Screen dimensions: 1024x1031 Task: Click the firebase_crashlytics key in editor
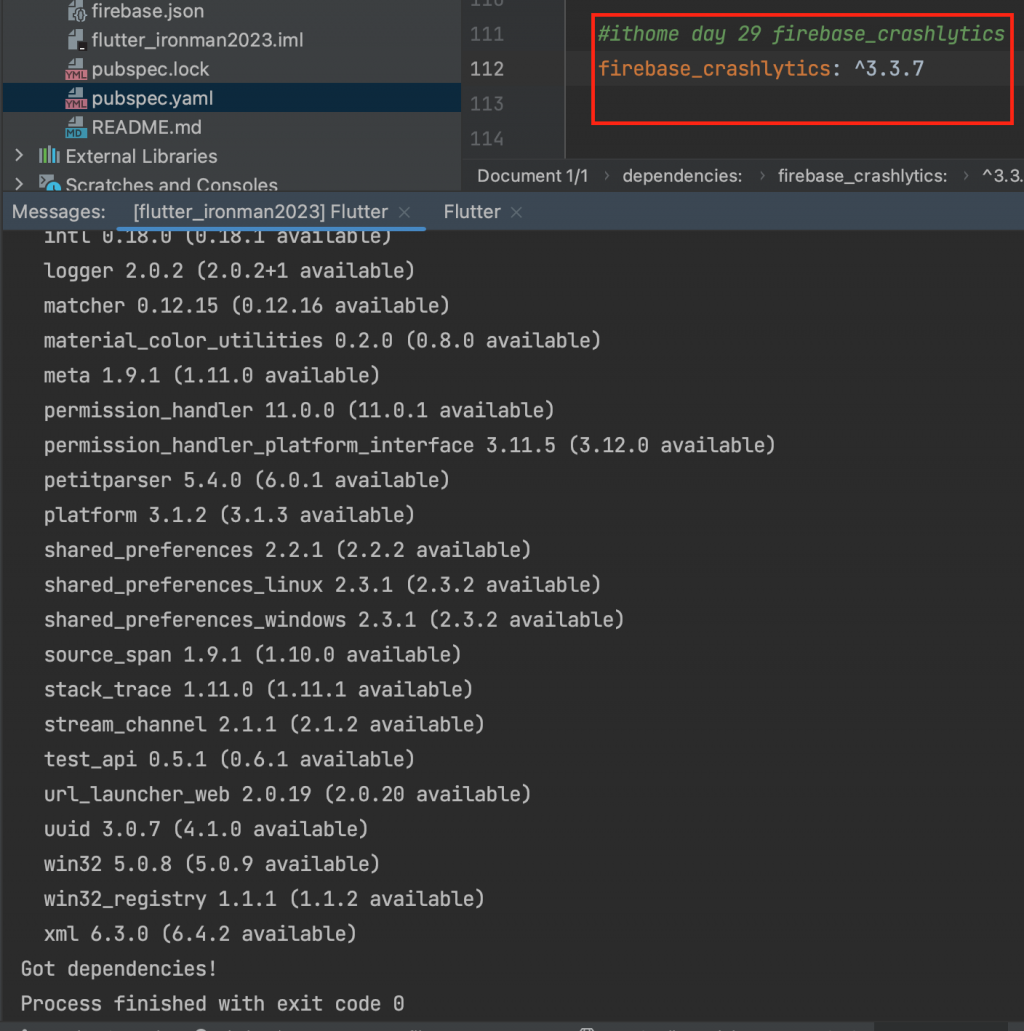(714, 69)
